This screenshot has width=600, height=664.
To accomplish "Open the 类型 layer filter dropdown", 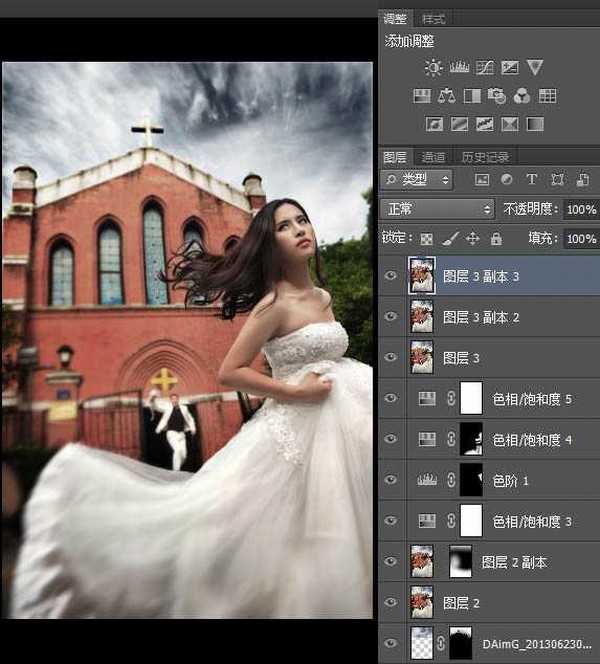I will [x=417, y=180].
